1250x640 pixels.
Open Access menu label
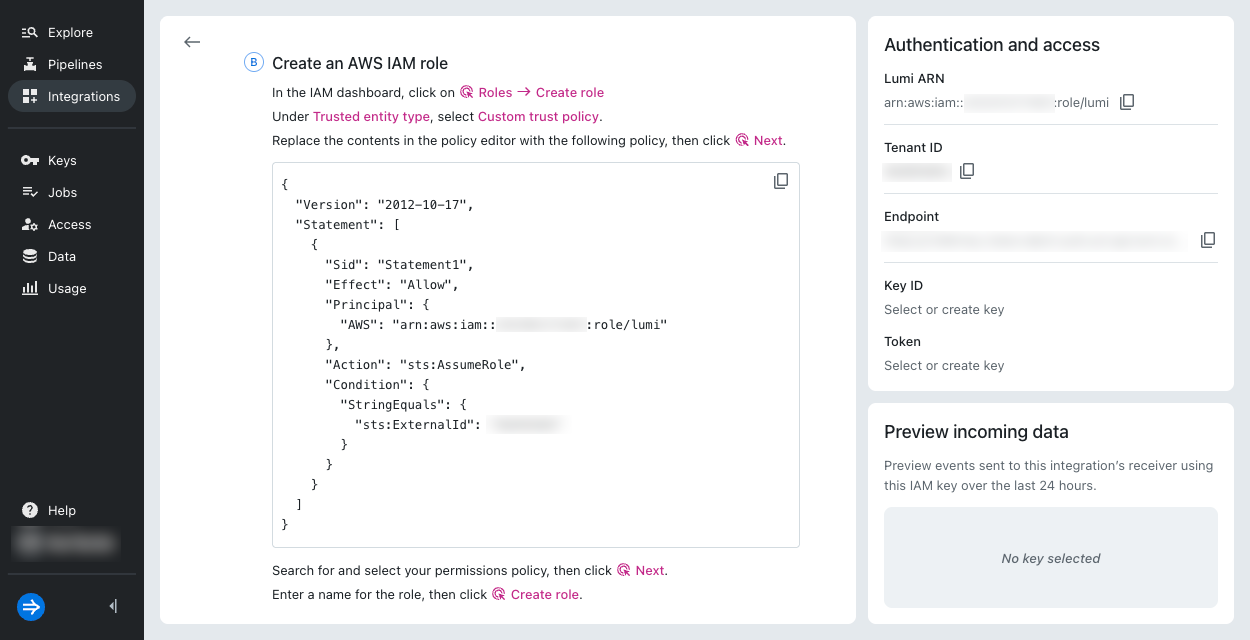[69, 224]
